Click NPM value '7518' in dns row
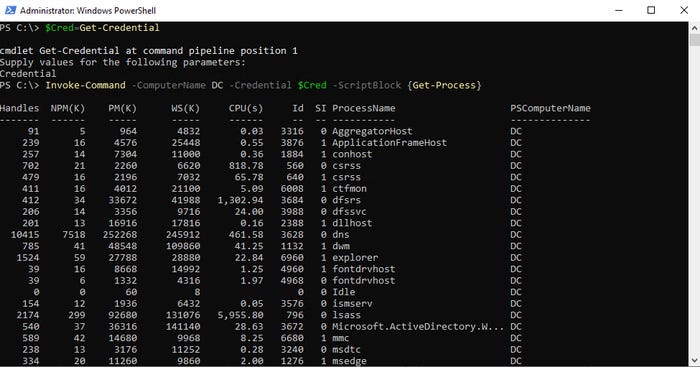Screen dimensions: 700x367 pos(74,235)
